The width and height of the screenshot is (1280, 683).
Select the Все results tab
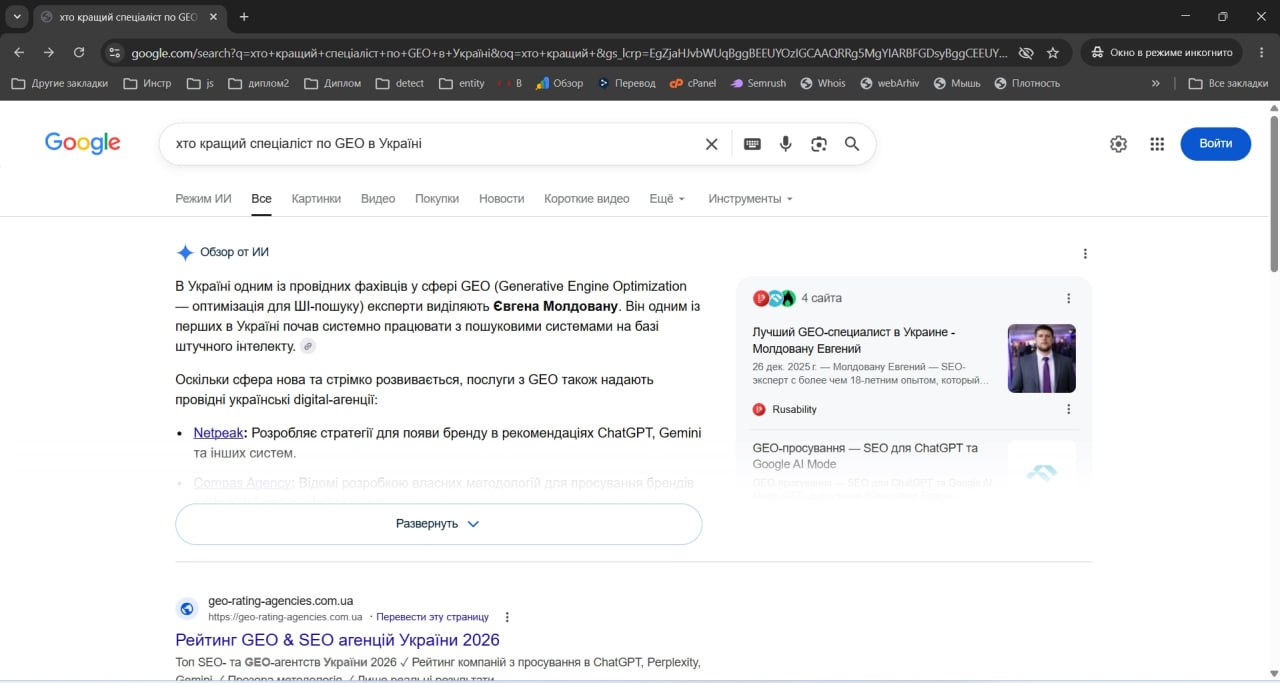click(x=261, y=199)
